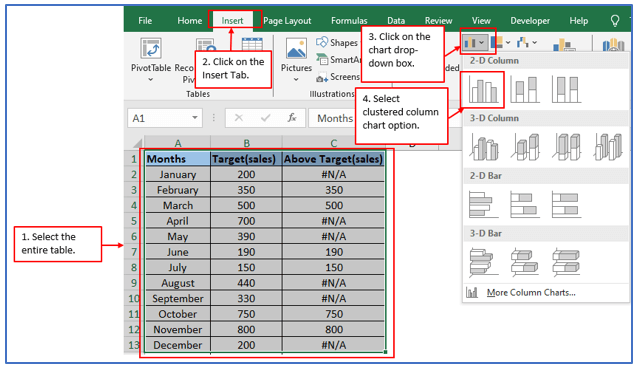This screenshot has height=369, width=638.
Task: Click the select-all corner triangle
Action: tap(138, 143)
